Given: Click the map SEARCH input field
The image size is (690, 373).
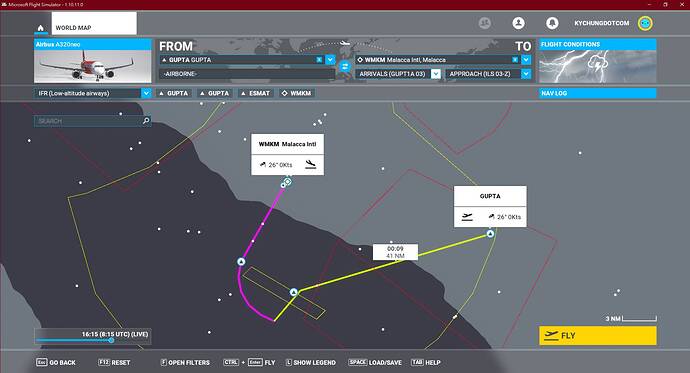Looking at the screenshot, I should point(88,121).
